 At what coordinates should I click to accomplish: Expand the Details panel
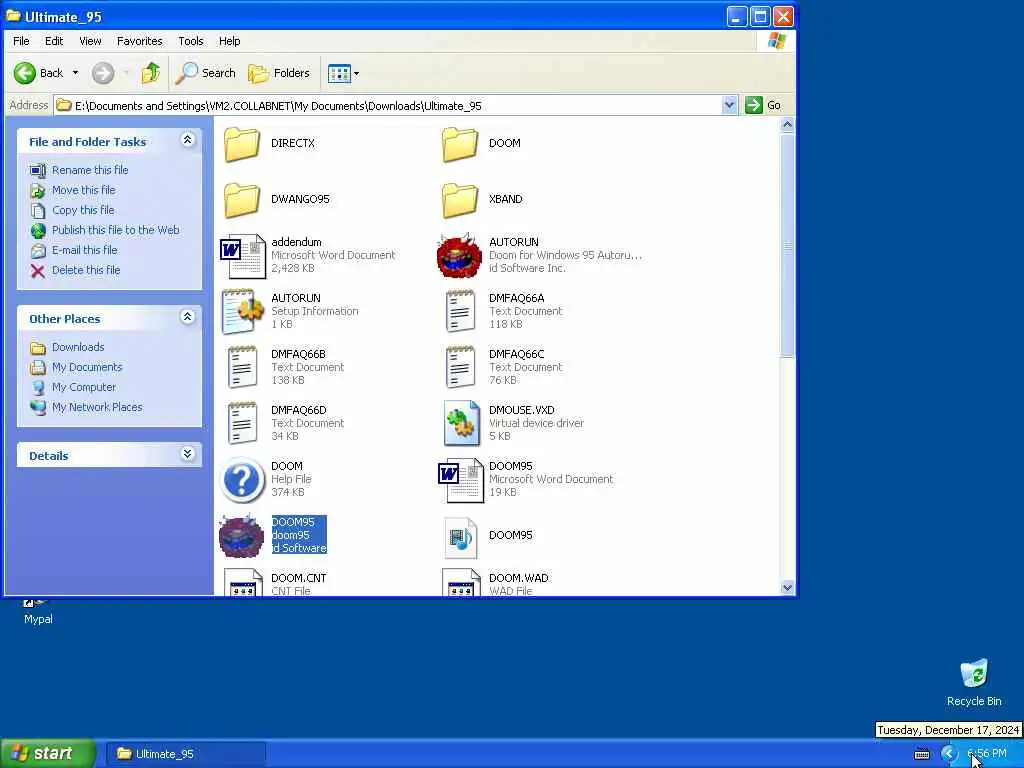pyautogui.click(x=187, y=454)
